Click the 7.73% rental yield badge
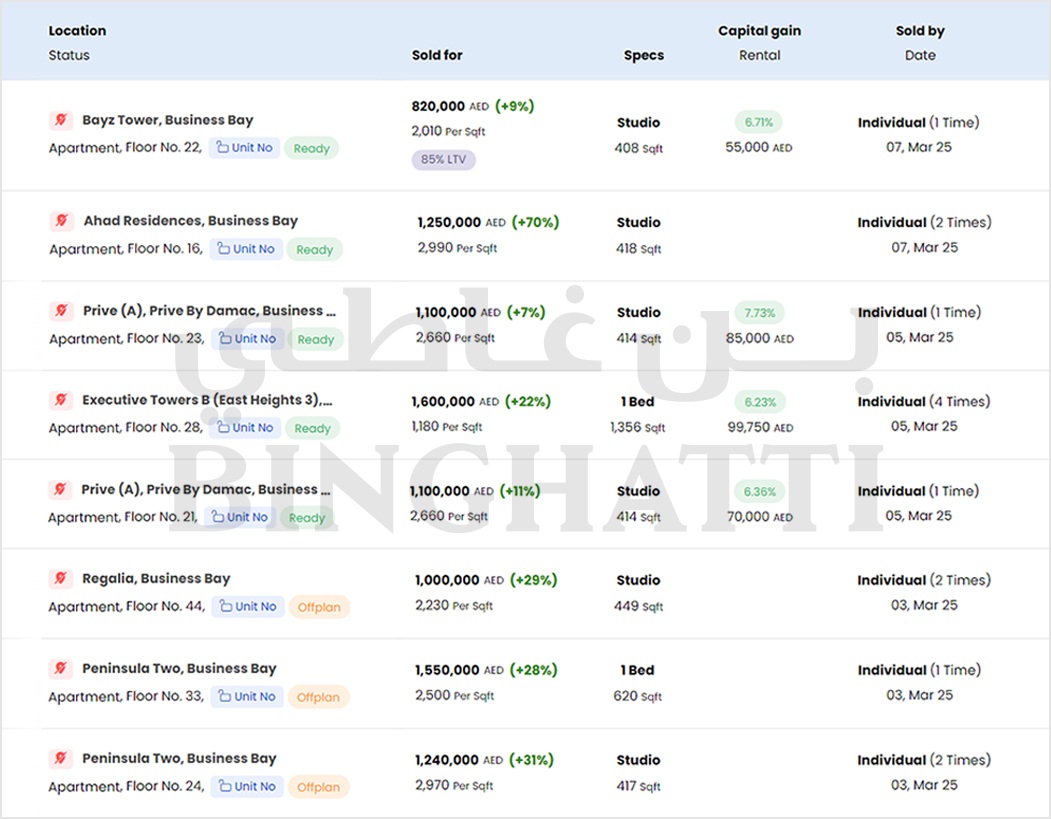The image size is (1051, 819). [759, 312]
